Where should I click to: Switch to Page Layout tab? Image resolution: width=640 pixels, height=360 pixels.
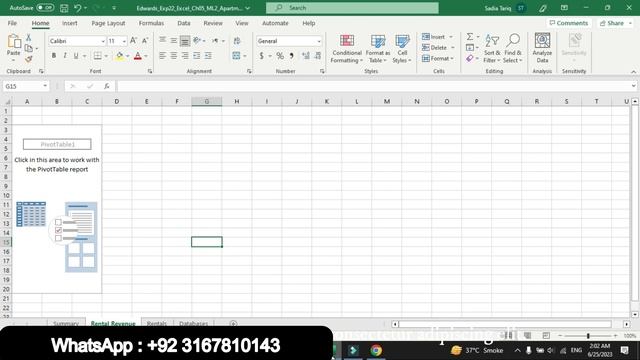108,23
